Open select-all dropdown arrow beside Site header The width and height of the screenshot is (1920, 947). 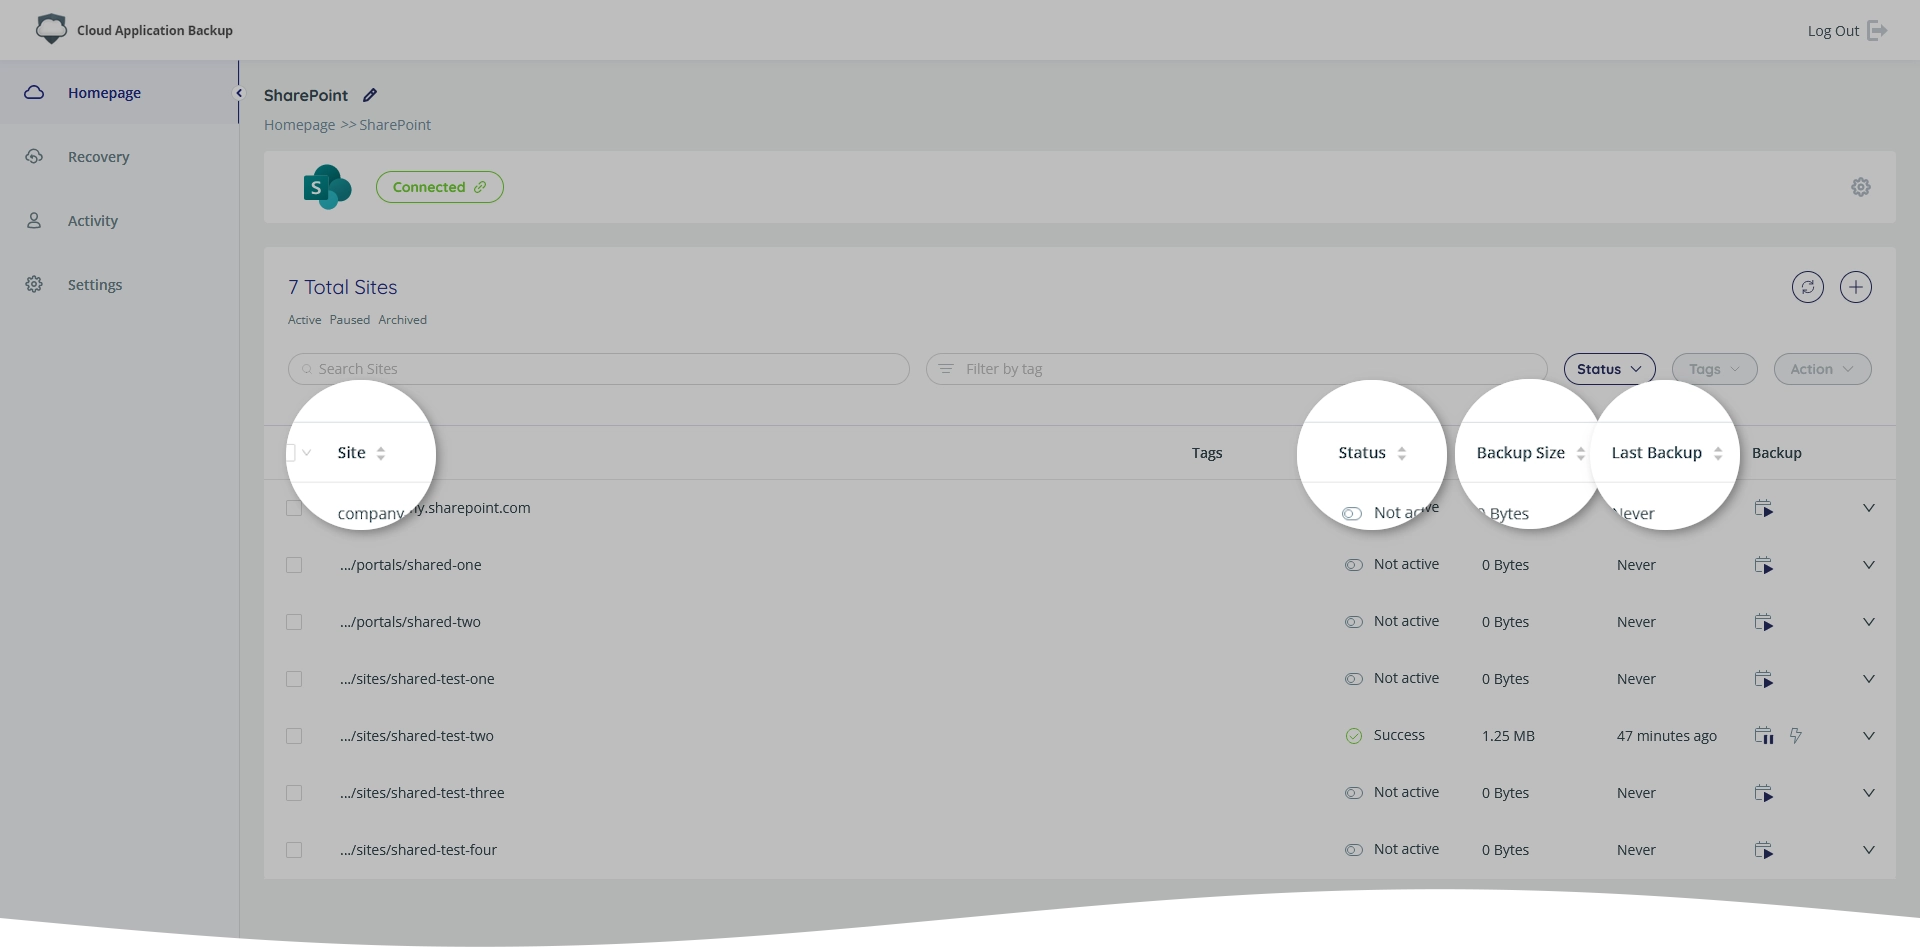tap(307, 453)
